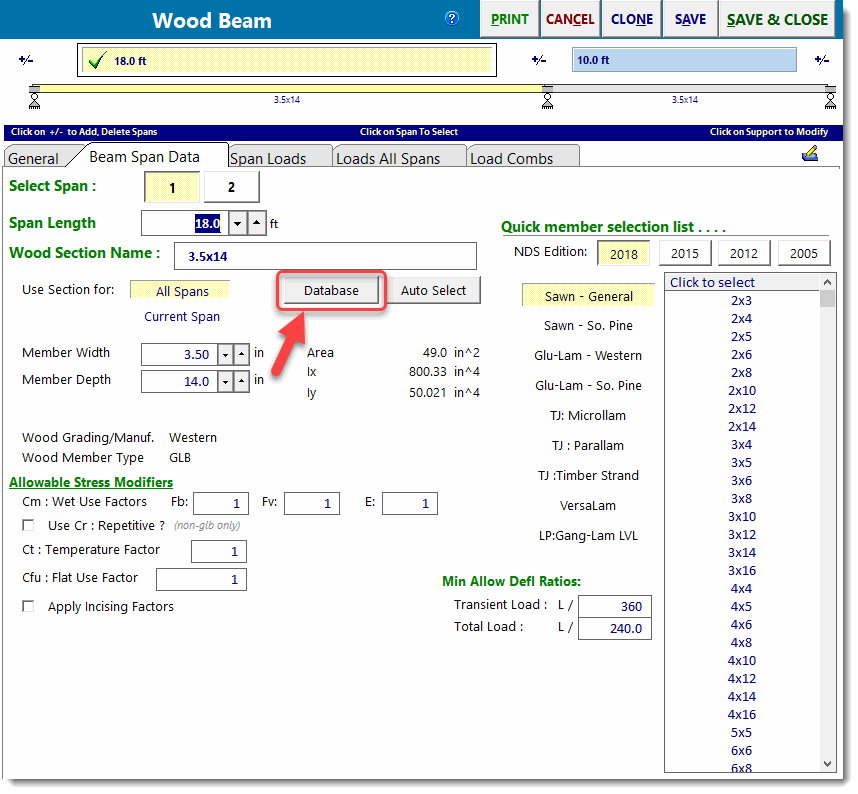Click the +/- icon between the two spans
This screenshot has width=858, height=794.
539,60
